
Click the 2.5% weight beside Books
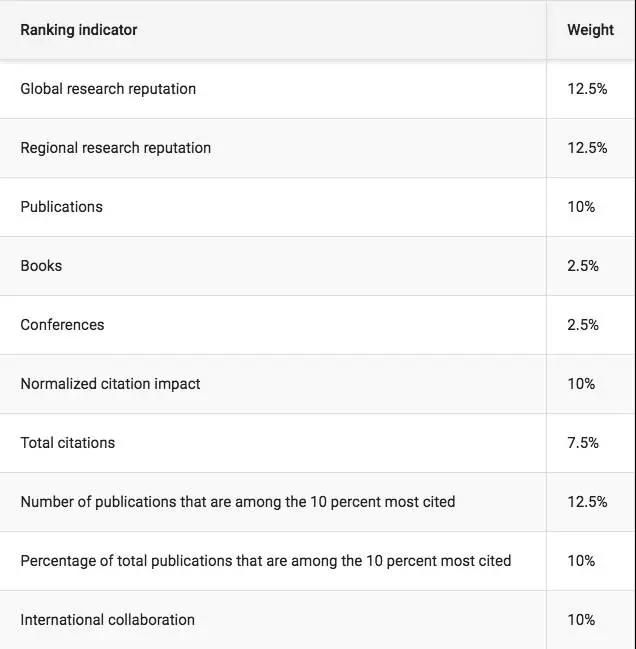point(583,266)
